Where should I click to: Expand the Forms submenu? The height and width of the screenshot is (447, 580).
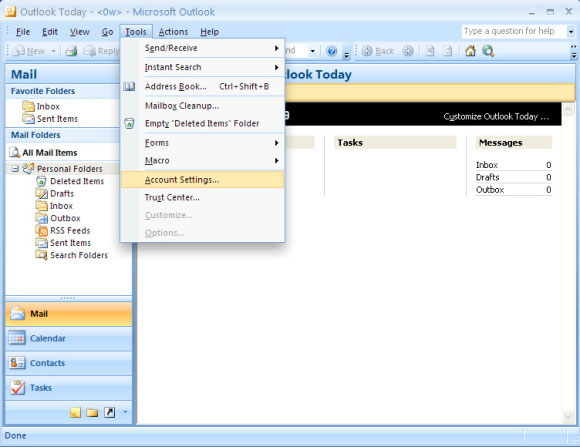click(x=276, y=143)
